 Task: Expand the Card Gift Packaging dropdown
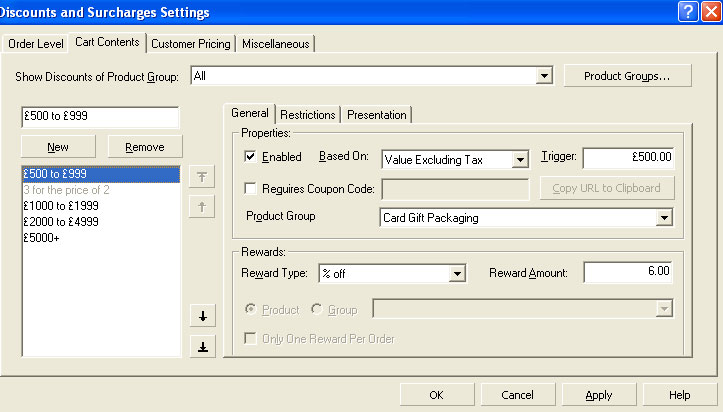pos(663,217)
